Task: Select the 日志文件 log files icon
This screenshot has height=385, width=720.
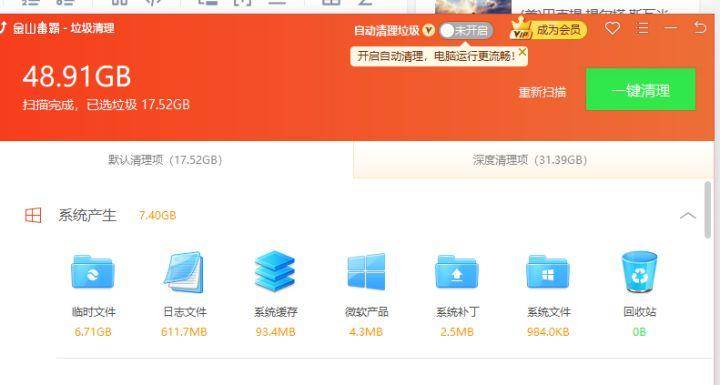Action: point(184,272)
